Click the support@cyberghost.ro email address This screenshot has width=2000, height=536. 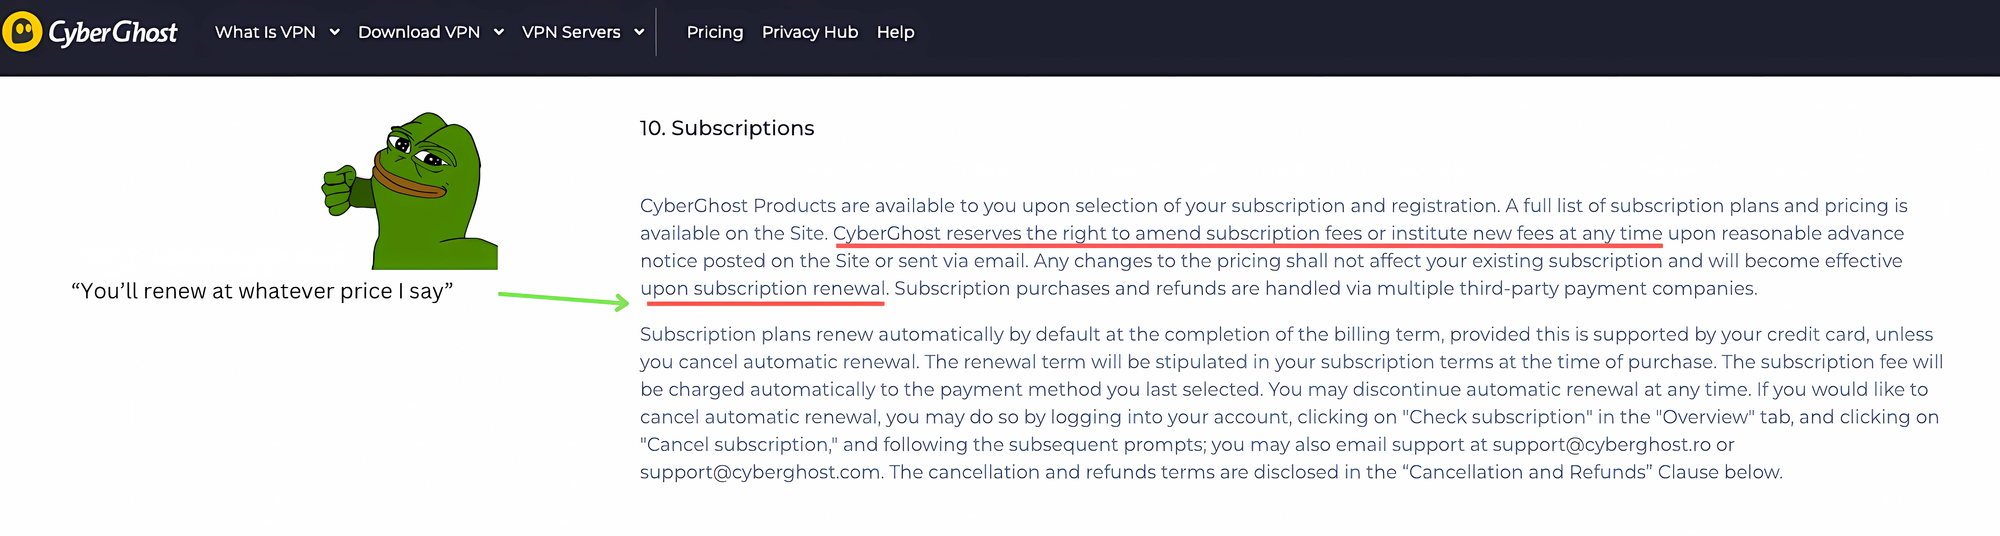click(1602, 444)
